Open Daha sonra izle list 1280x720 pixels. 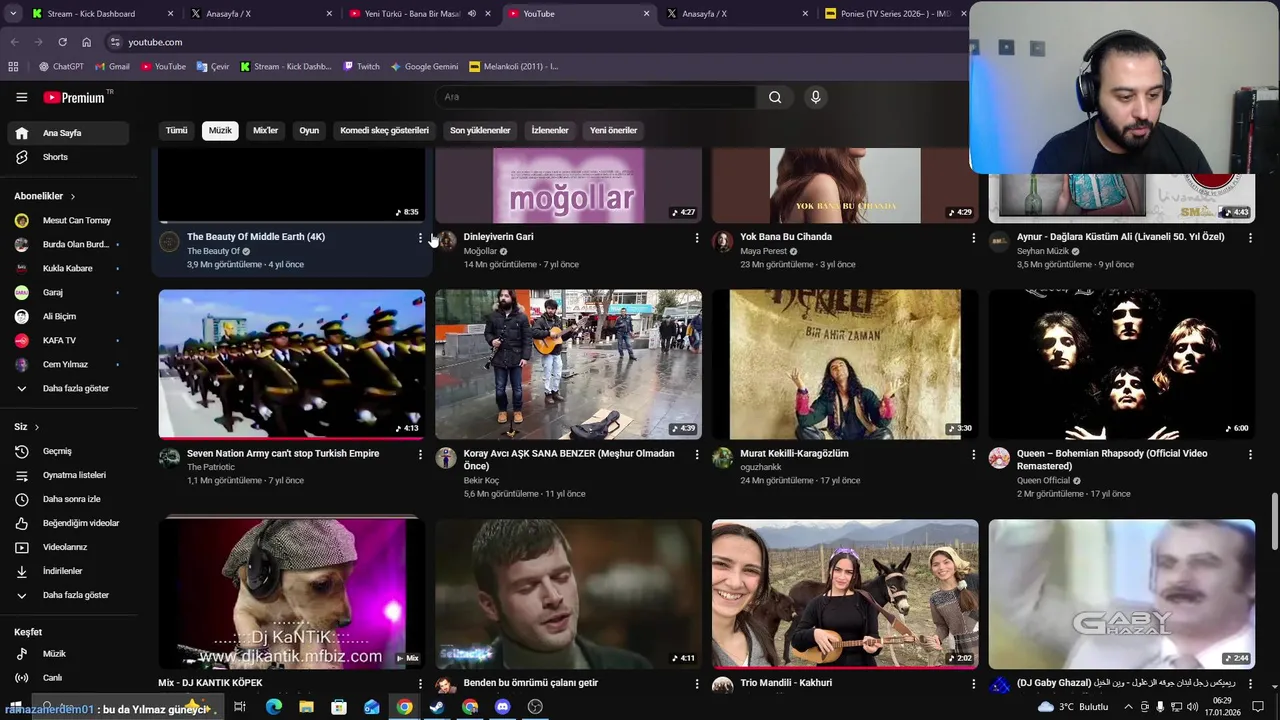pyautogui.click(x=68, y=499)
